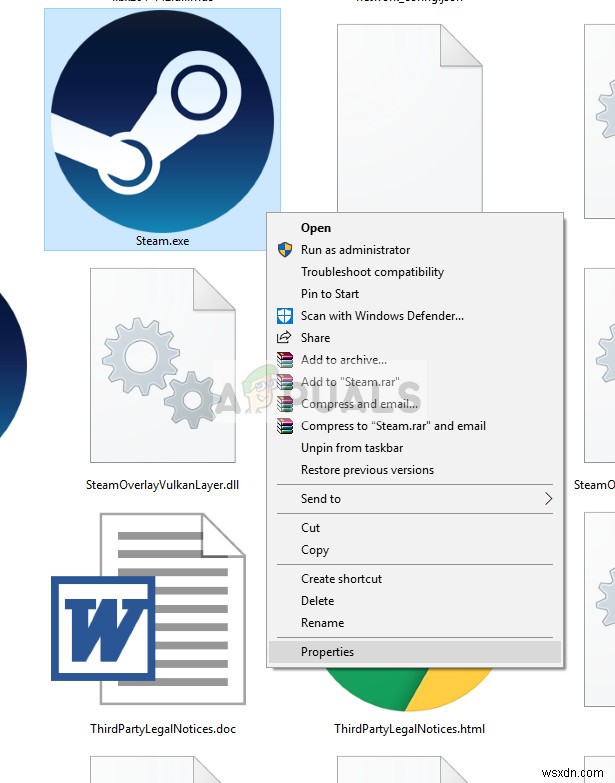Screen dimensions: 615x783
Task: Click the ThirdPartyLegalNotices.html file name
Action: coord(409,729)
